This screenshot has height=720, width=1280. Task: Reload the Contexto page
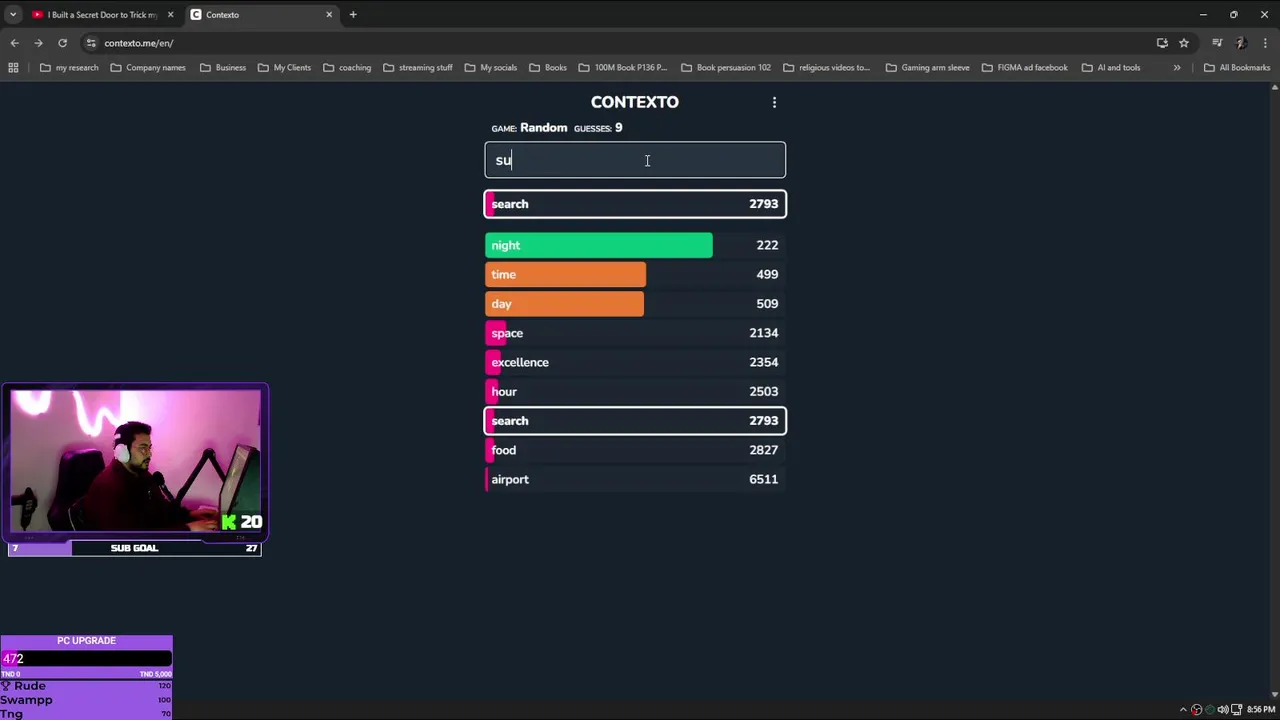tap(62, 43)
